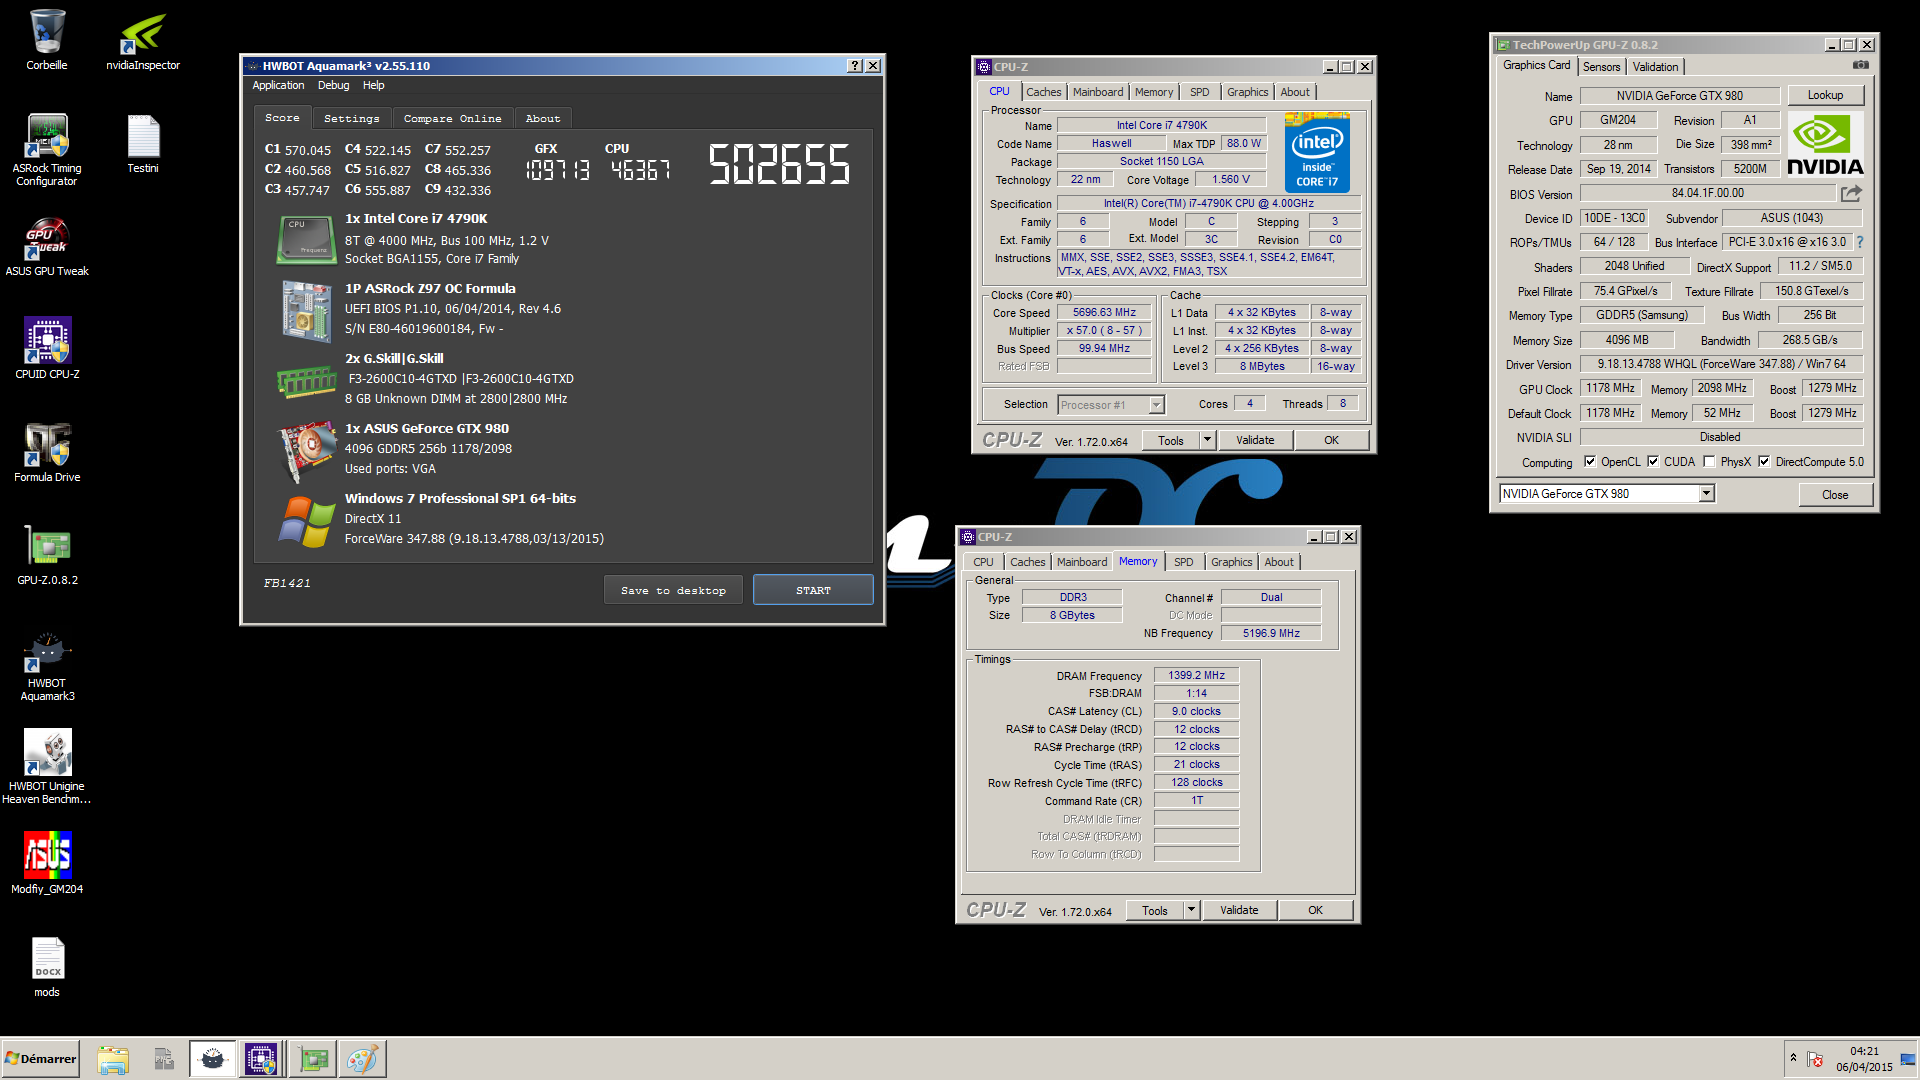Click the Bus Interface question mark
The height and width of the screenshot is (1080, 1920).
1859,242
